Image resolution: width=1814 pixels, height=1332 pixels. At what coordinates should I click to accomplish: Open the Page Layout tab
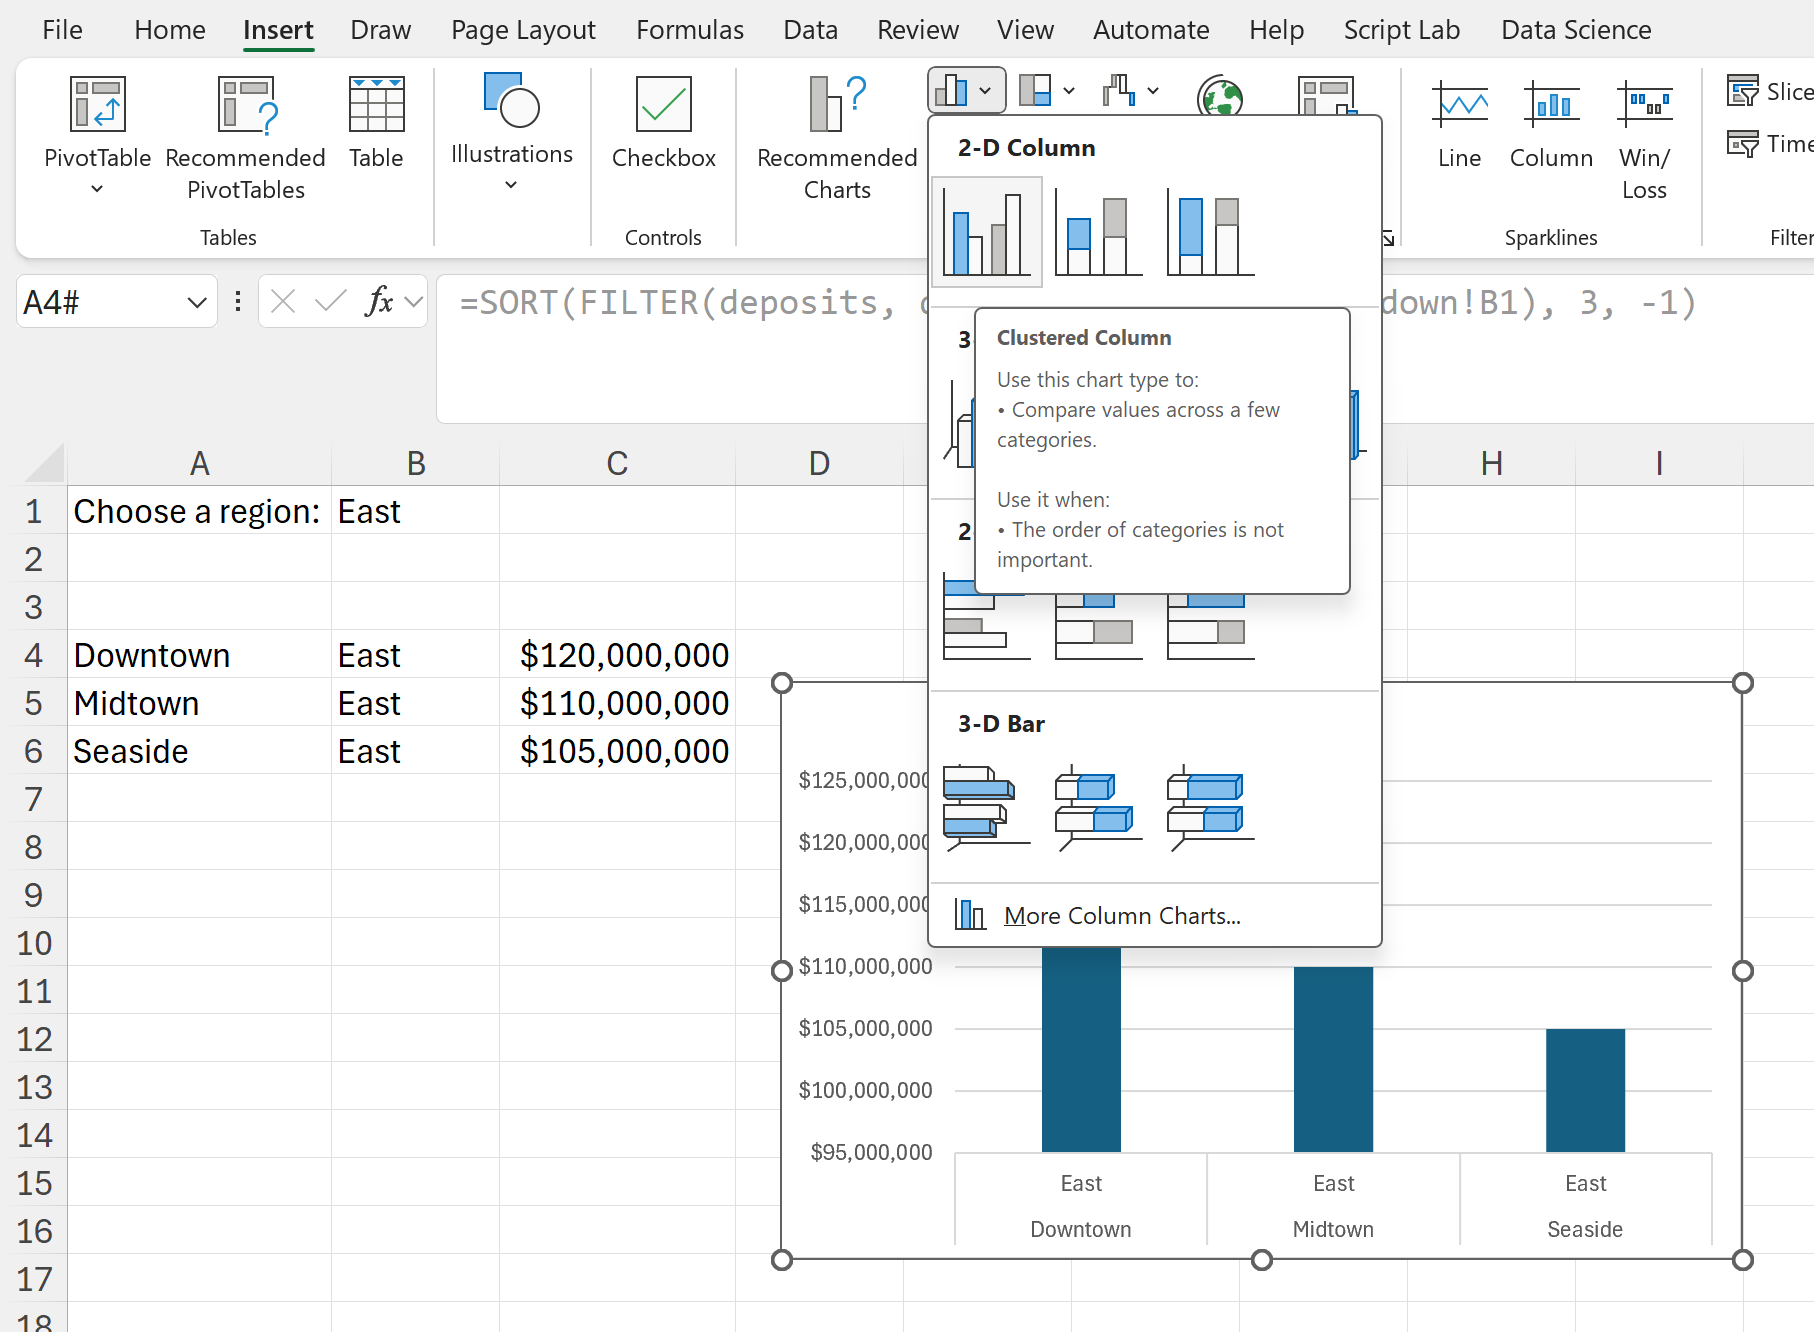click(x=522, y=30)
